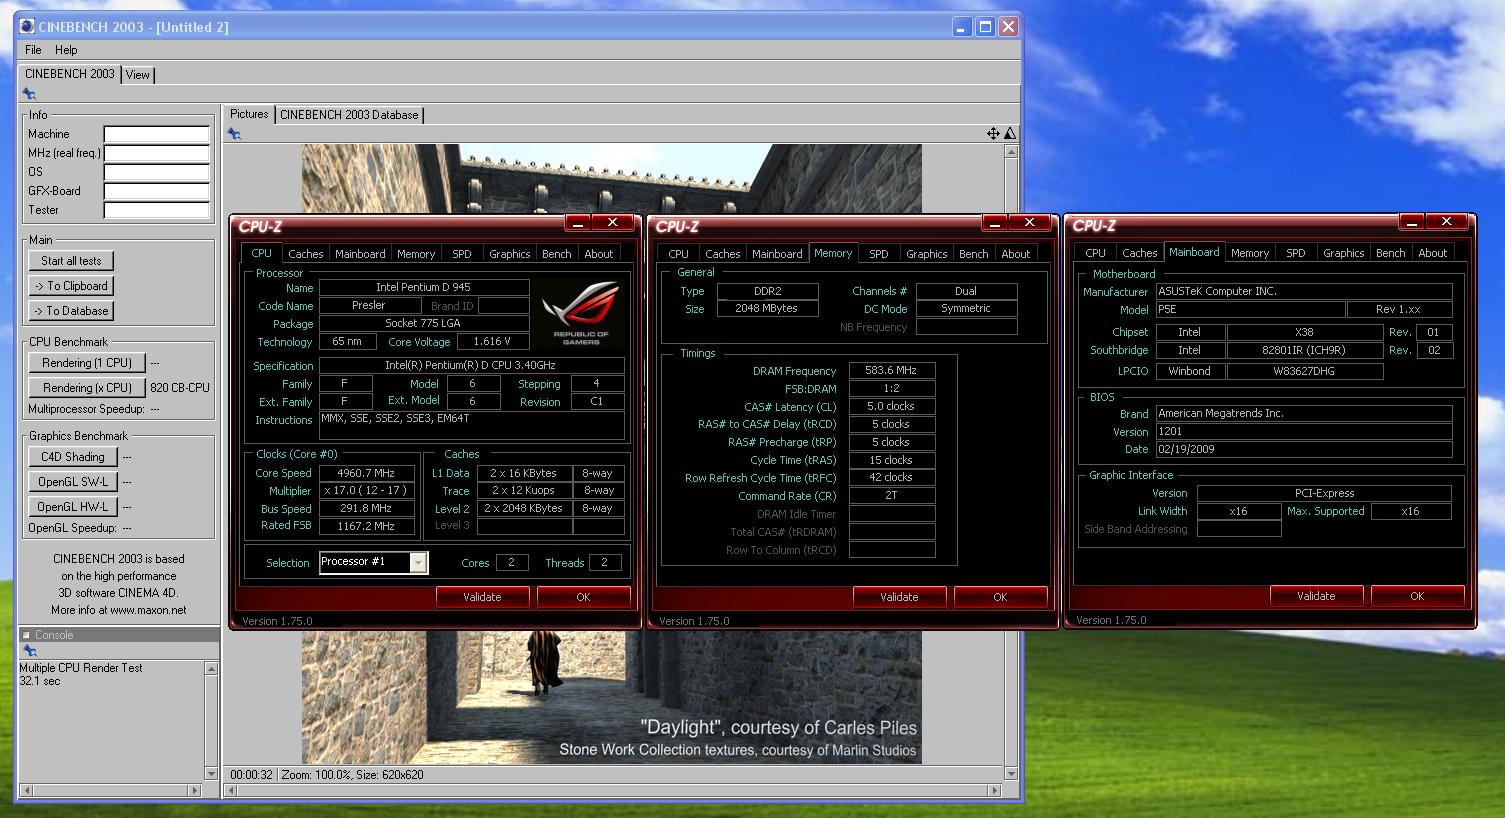Image resolution: width=1505 pixels, height=818 pixels.
Task: Click the MHz (real freq.) input field
Action: [157, 153]
